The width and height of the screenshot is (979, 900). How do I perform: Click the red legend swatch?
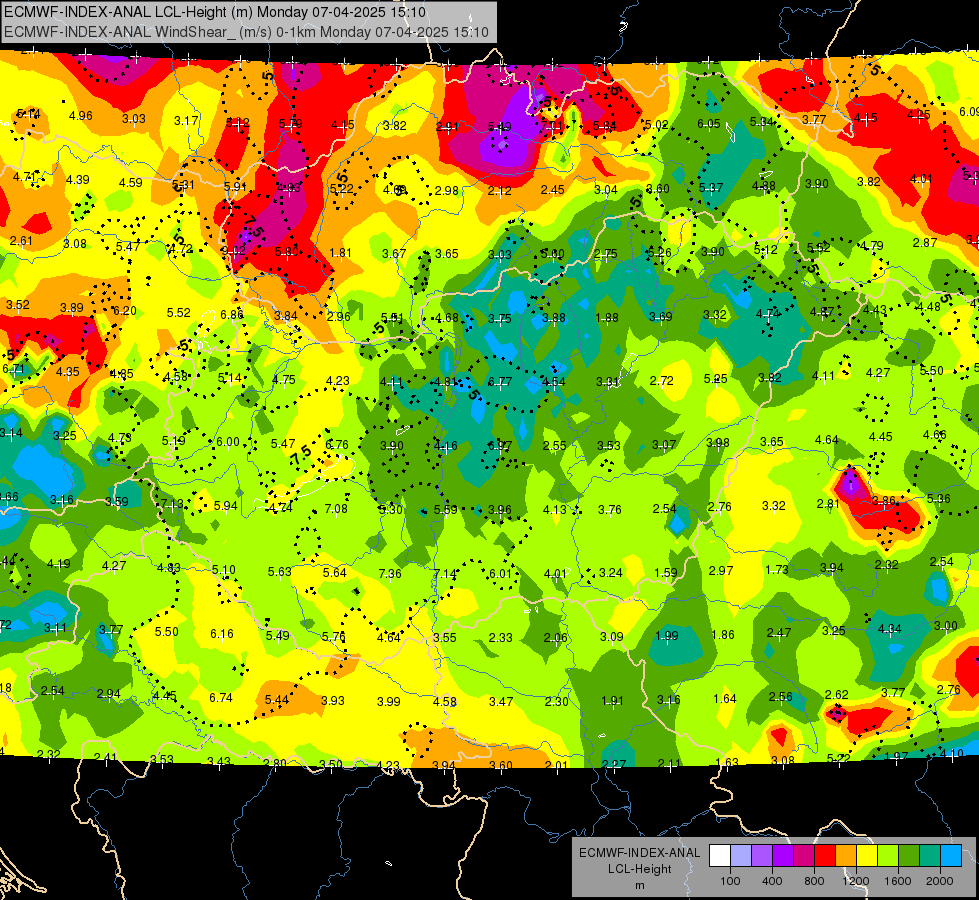coord(825,856)
